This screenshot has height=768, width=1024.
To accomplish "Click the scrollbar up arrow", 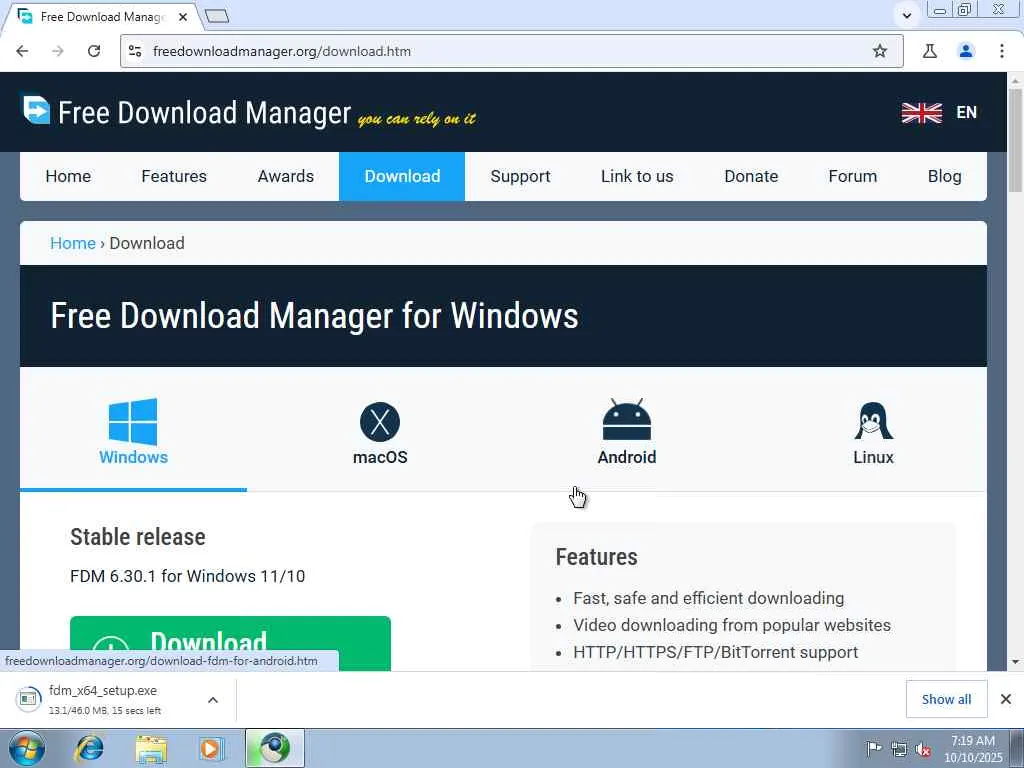I will [1016, 80].
